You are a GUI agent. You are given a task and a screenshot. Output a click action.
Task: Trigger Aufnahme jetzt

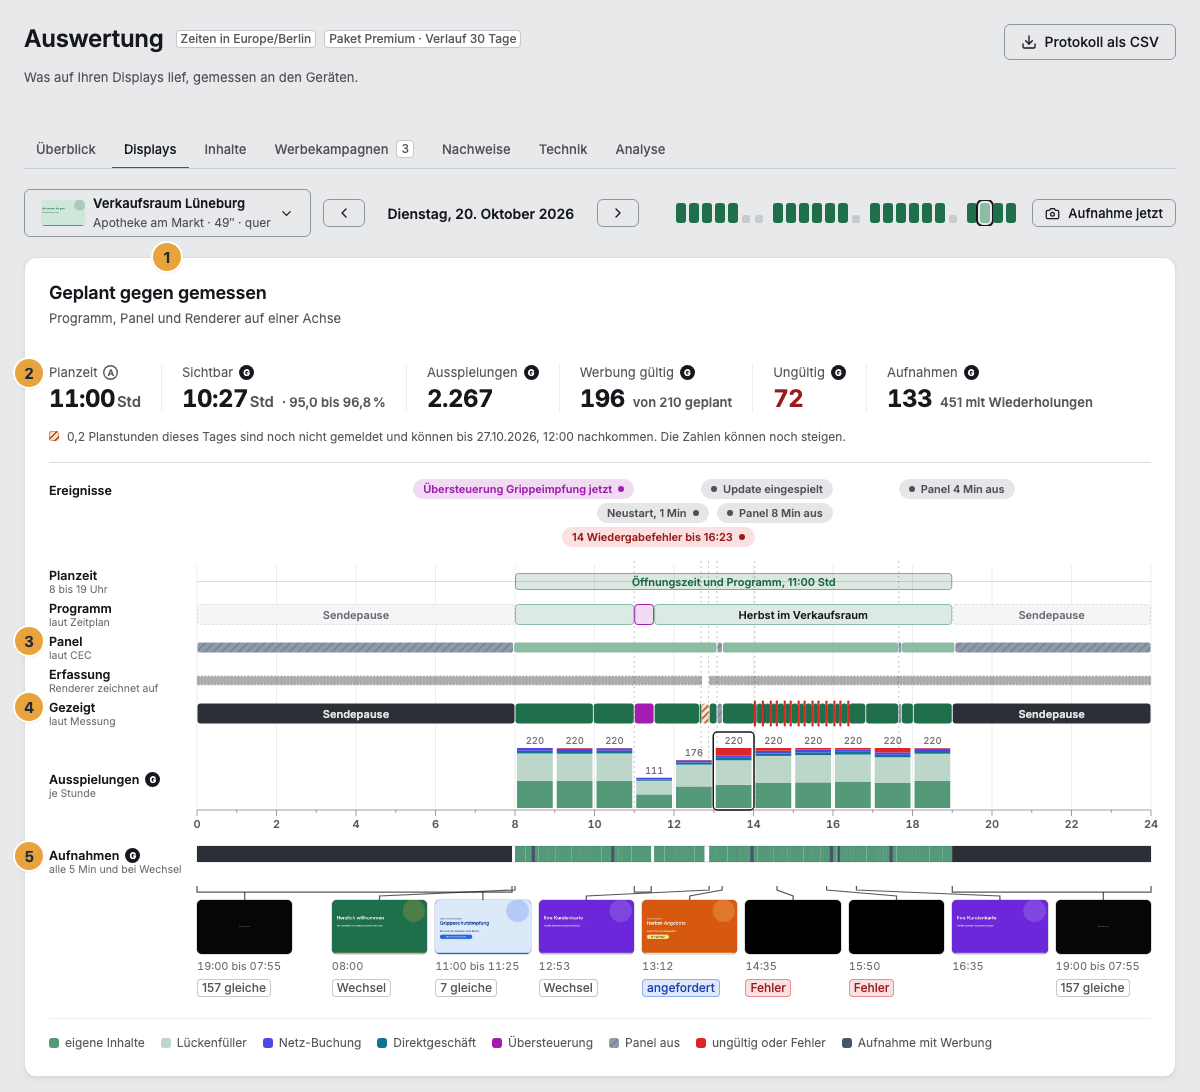point(1104,213)
